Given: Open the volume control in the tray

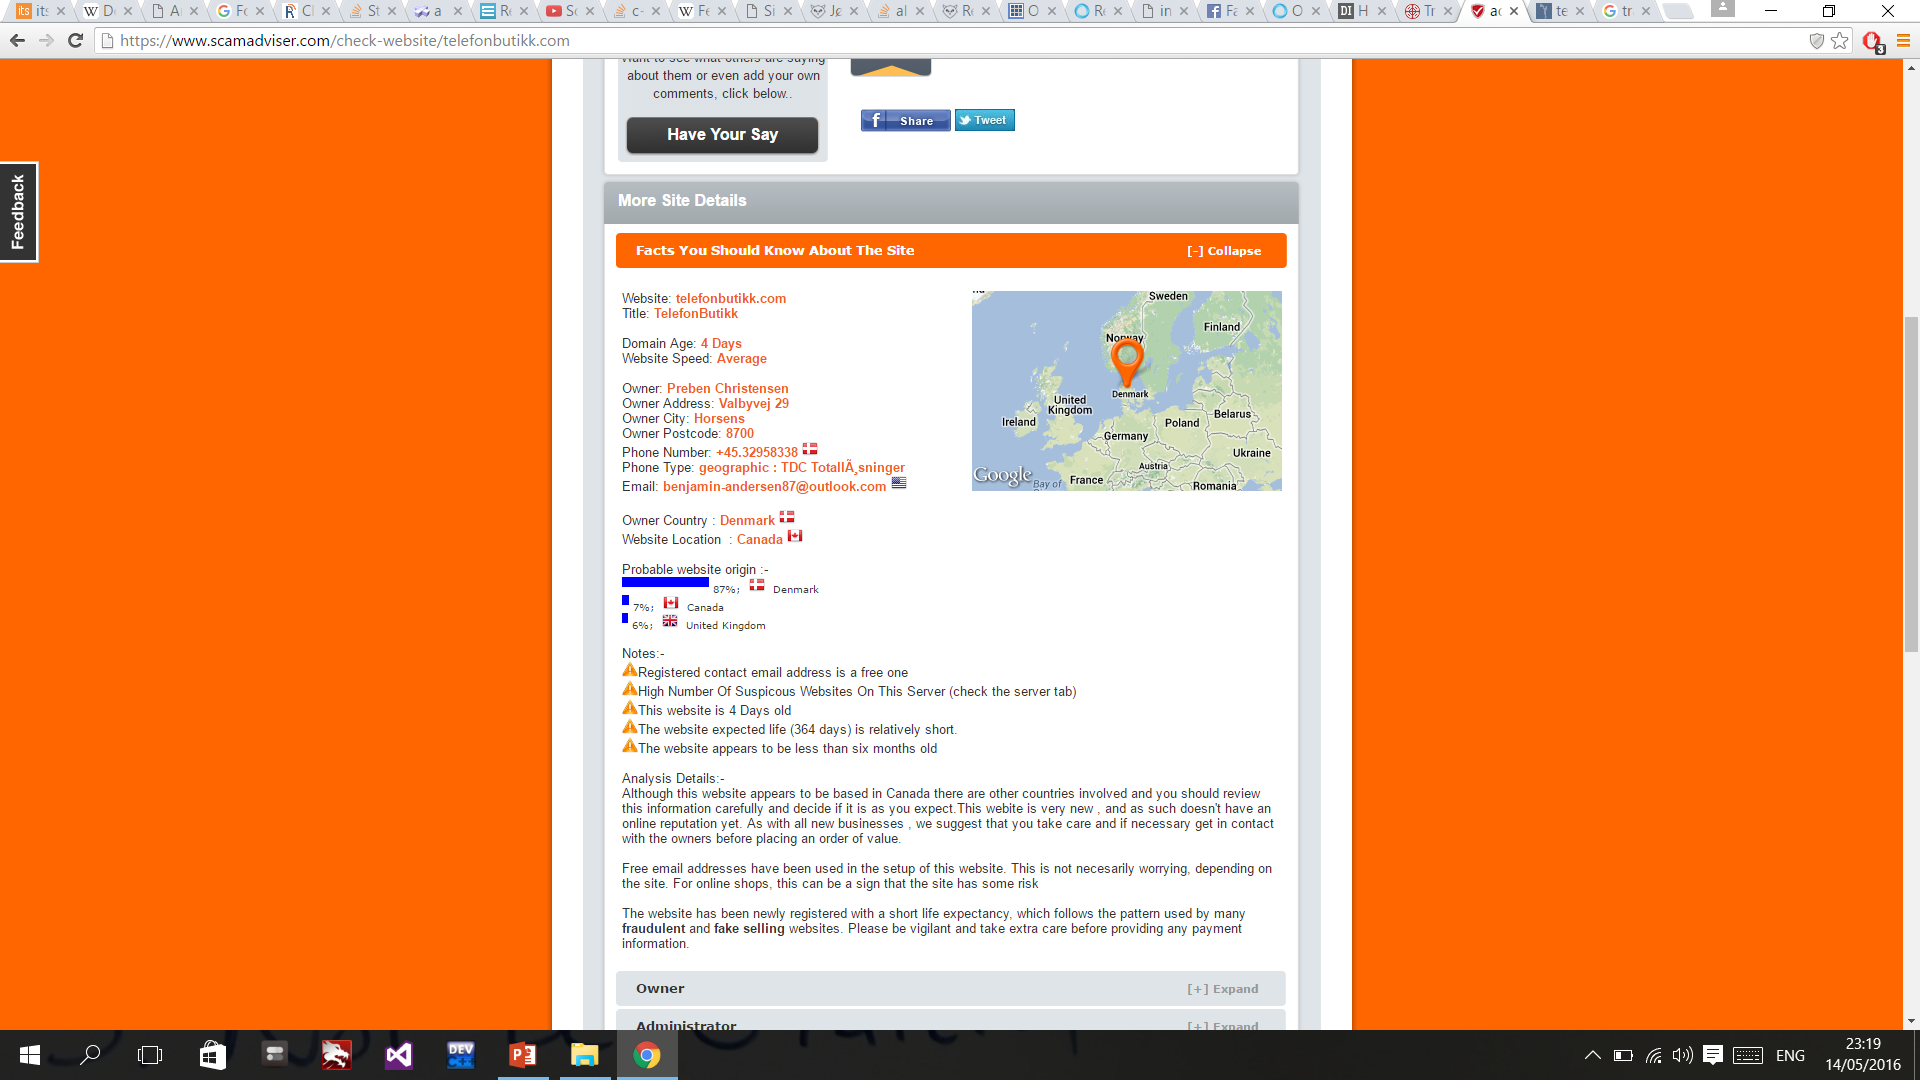Looking at the screenshot, I should (x=1683, y=1055).
